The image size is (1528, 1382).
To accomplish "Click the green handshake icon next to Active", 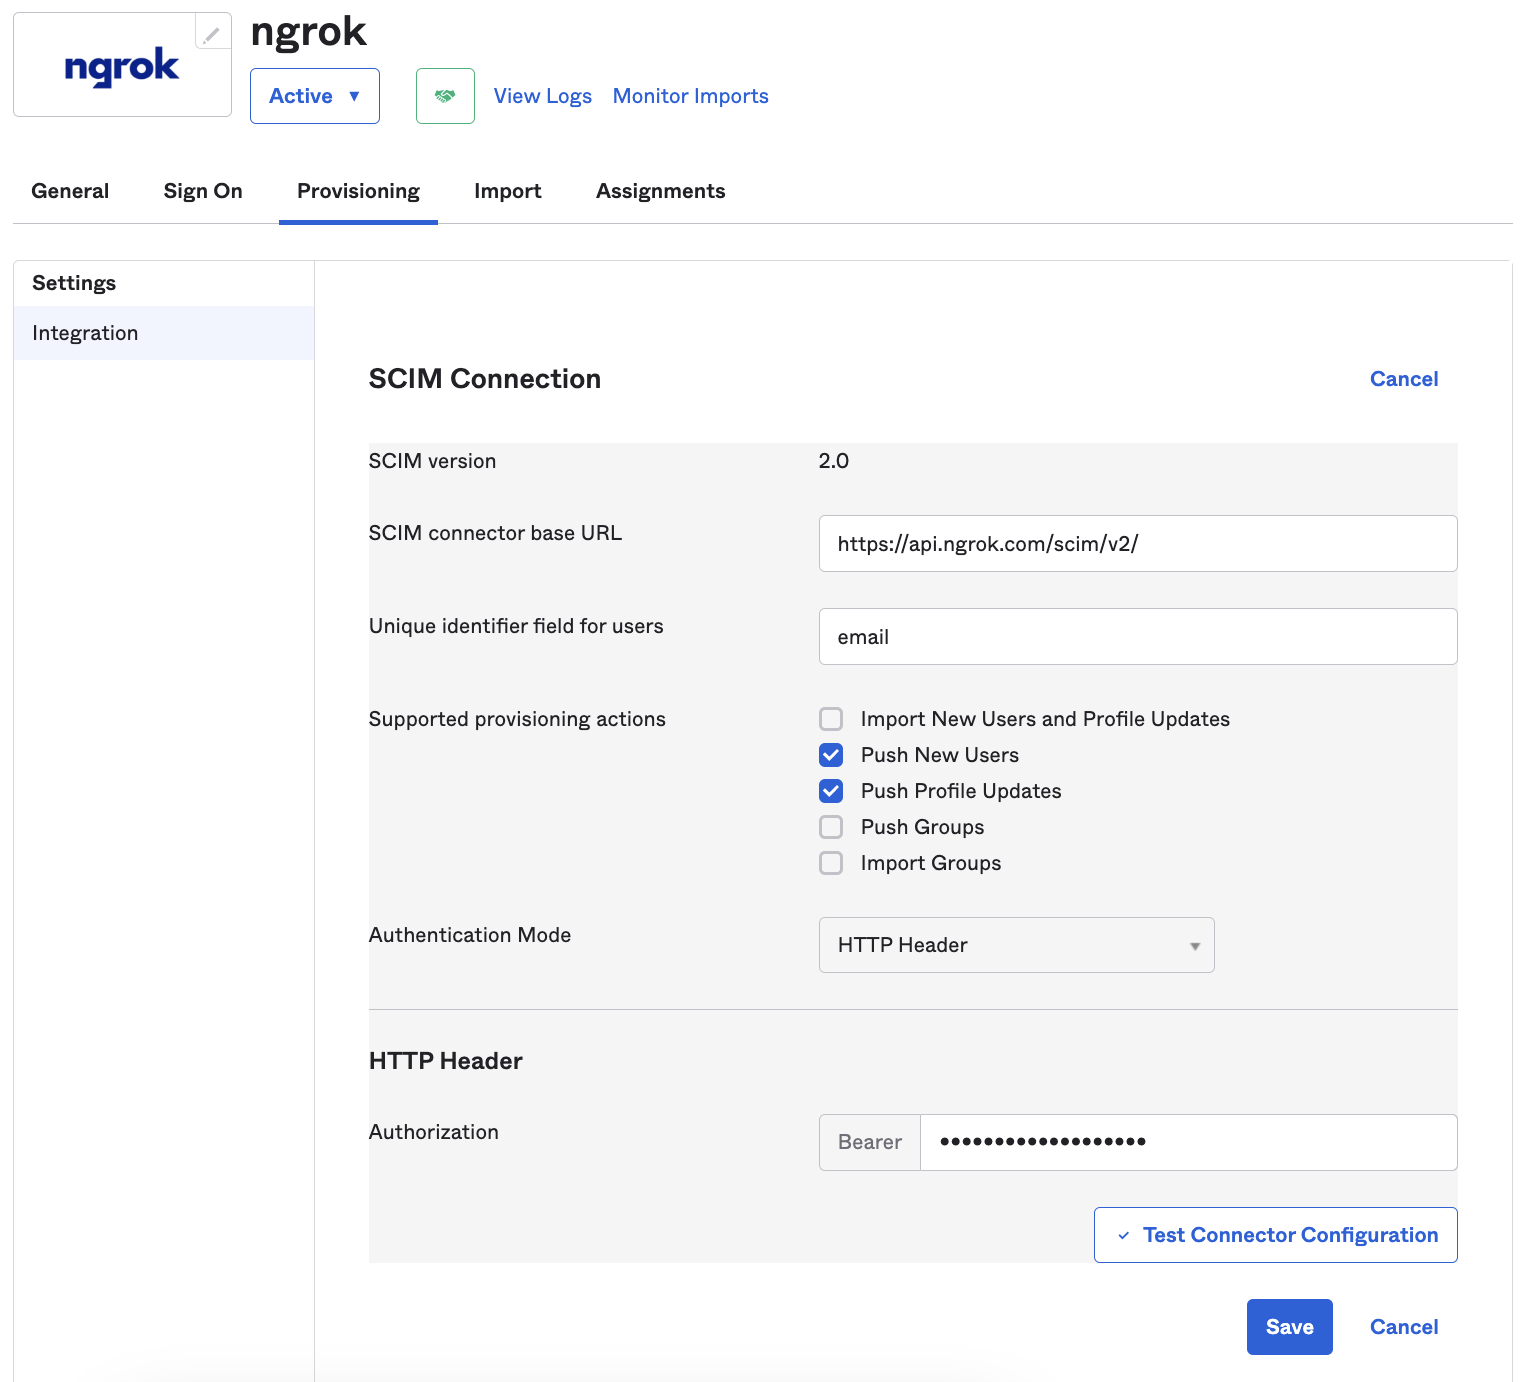I will (445, 95).
